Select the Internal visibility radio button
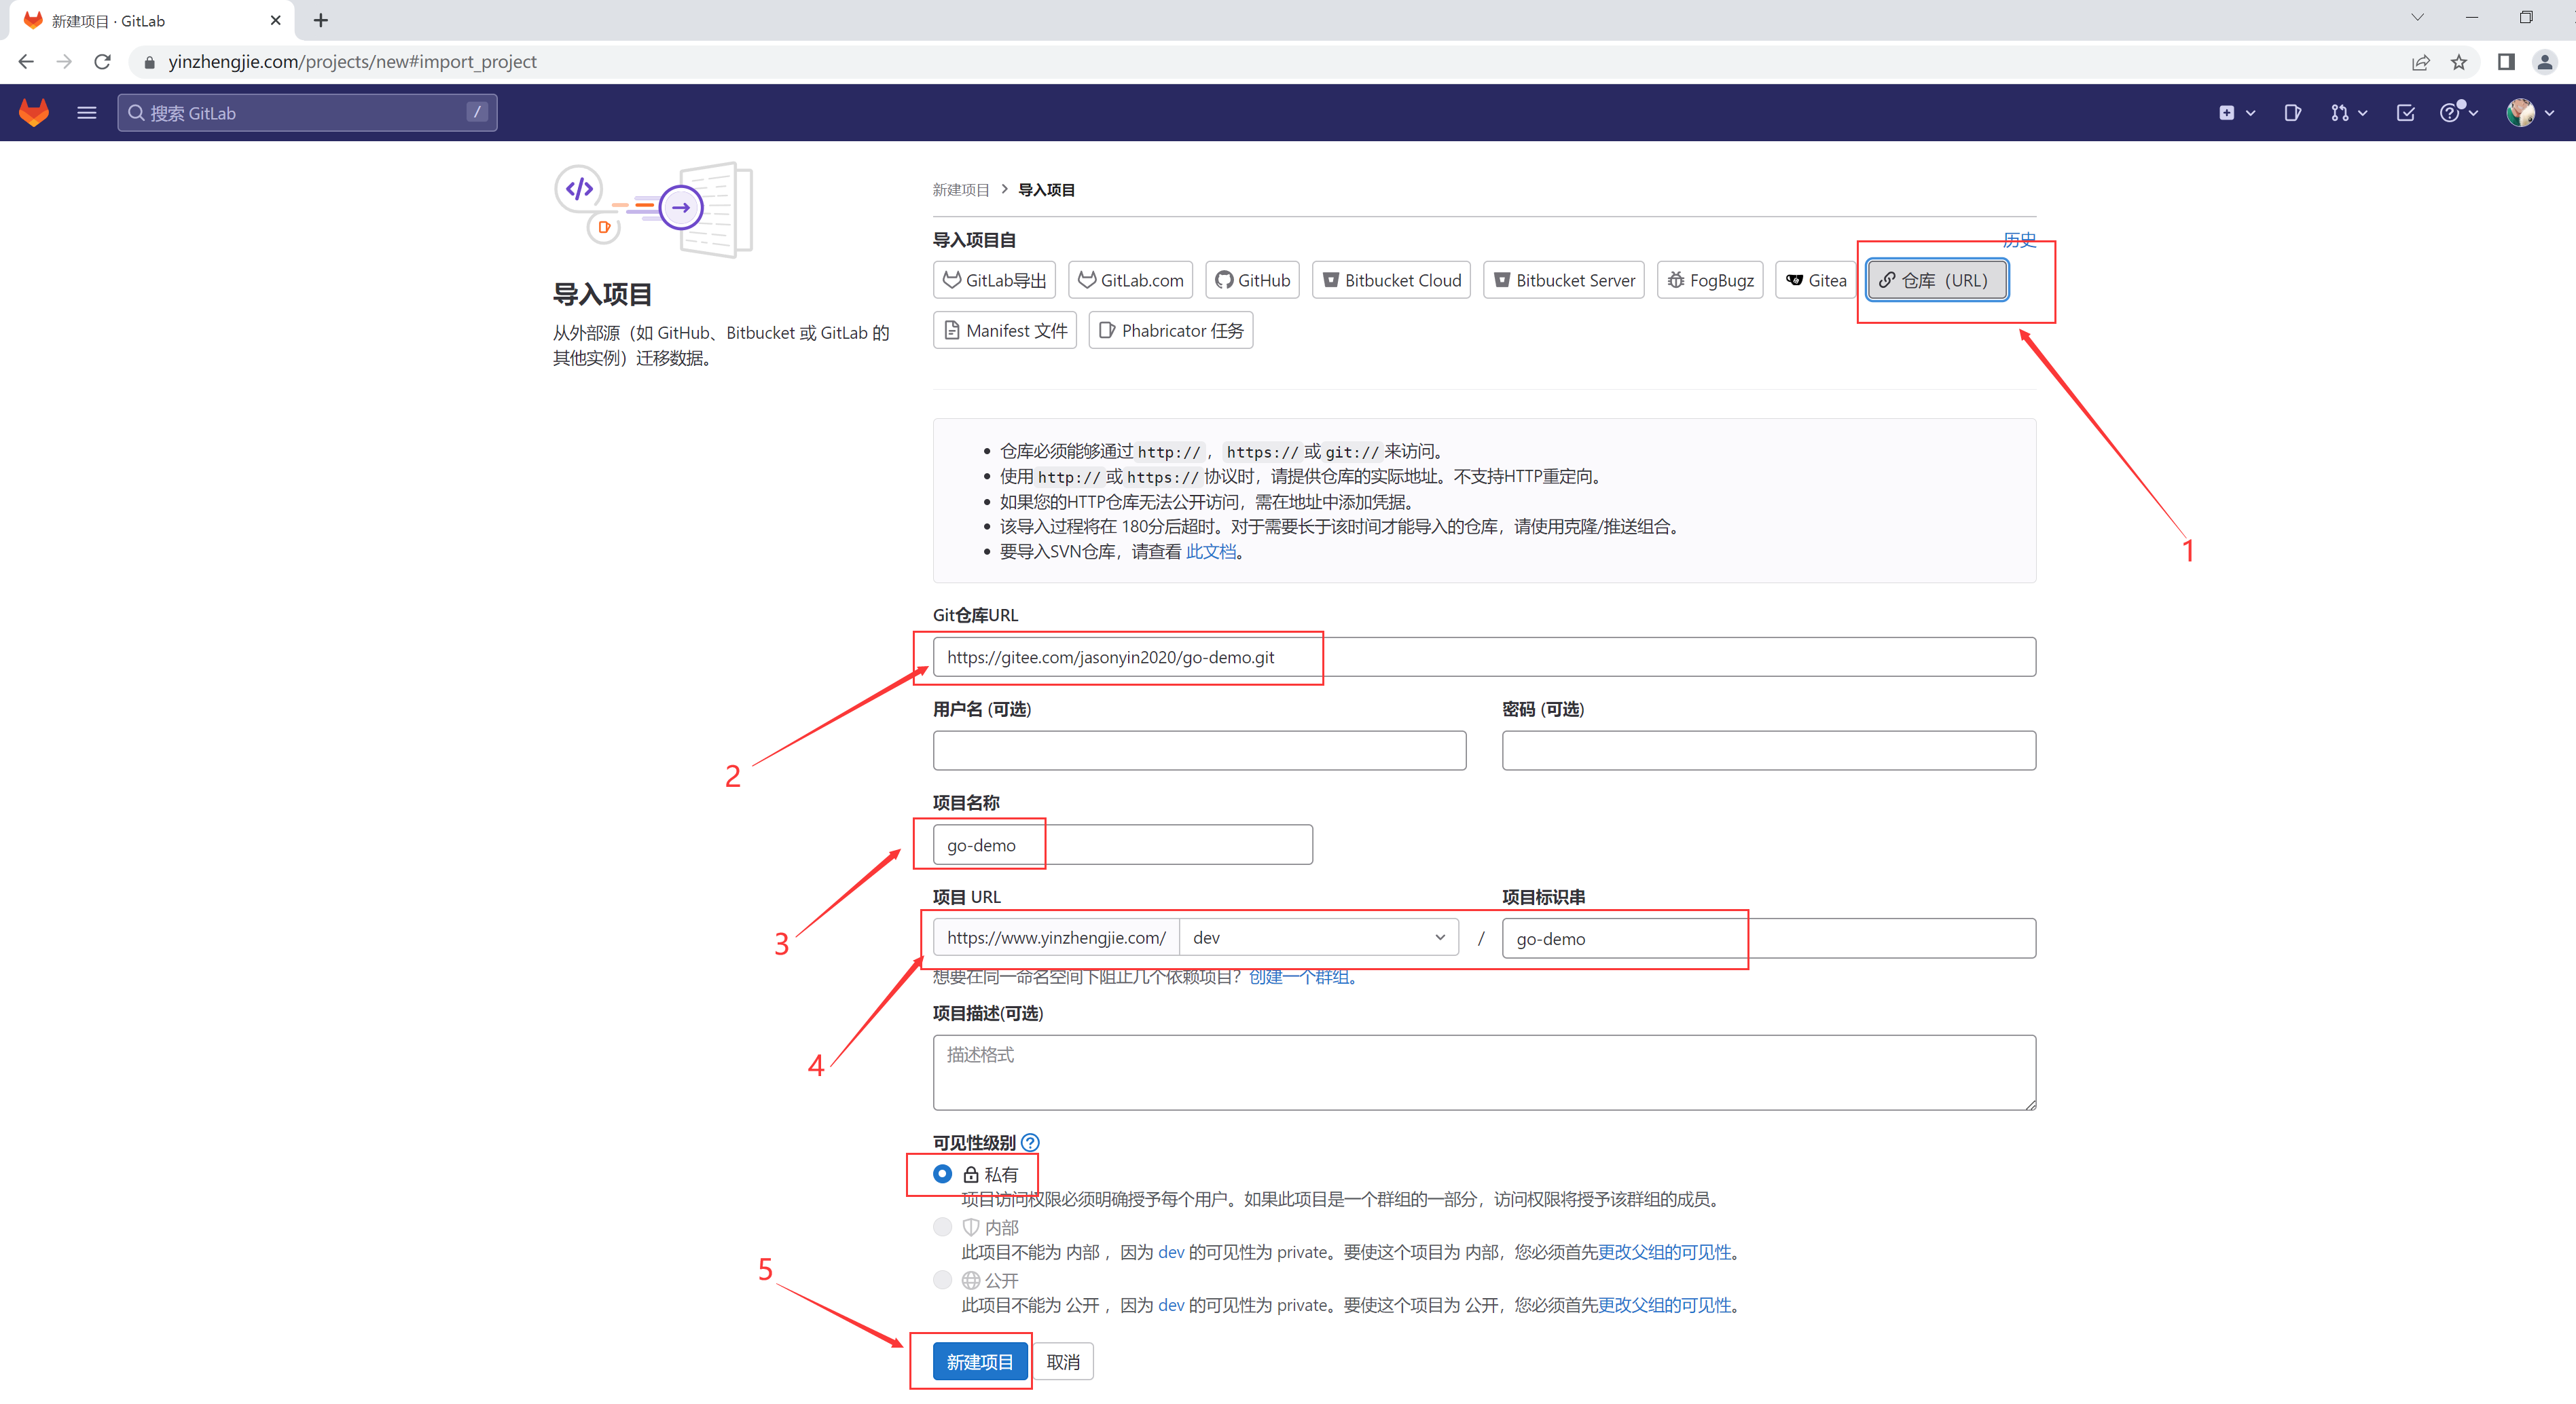2576x1404 pixels. tap(942, 1227)
